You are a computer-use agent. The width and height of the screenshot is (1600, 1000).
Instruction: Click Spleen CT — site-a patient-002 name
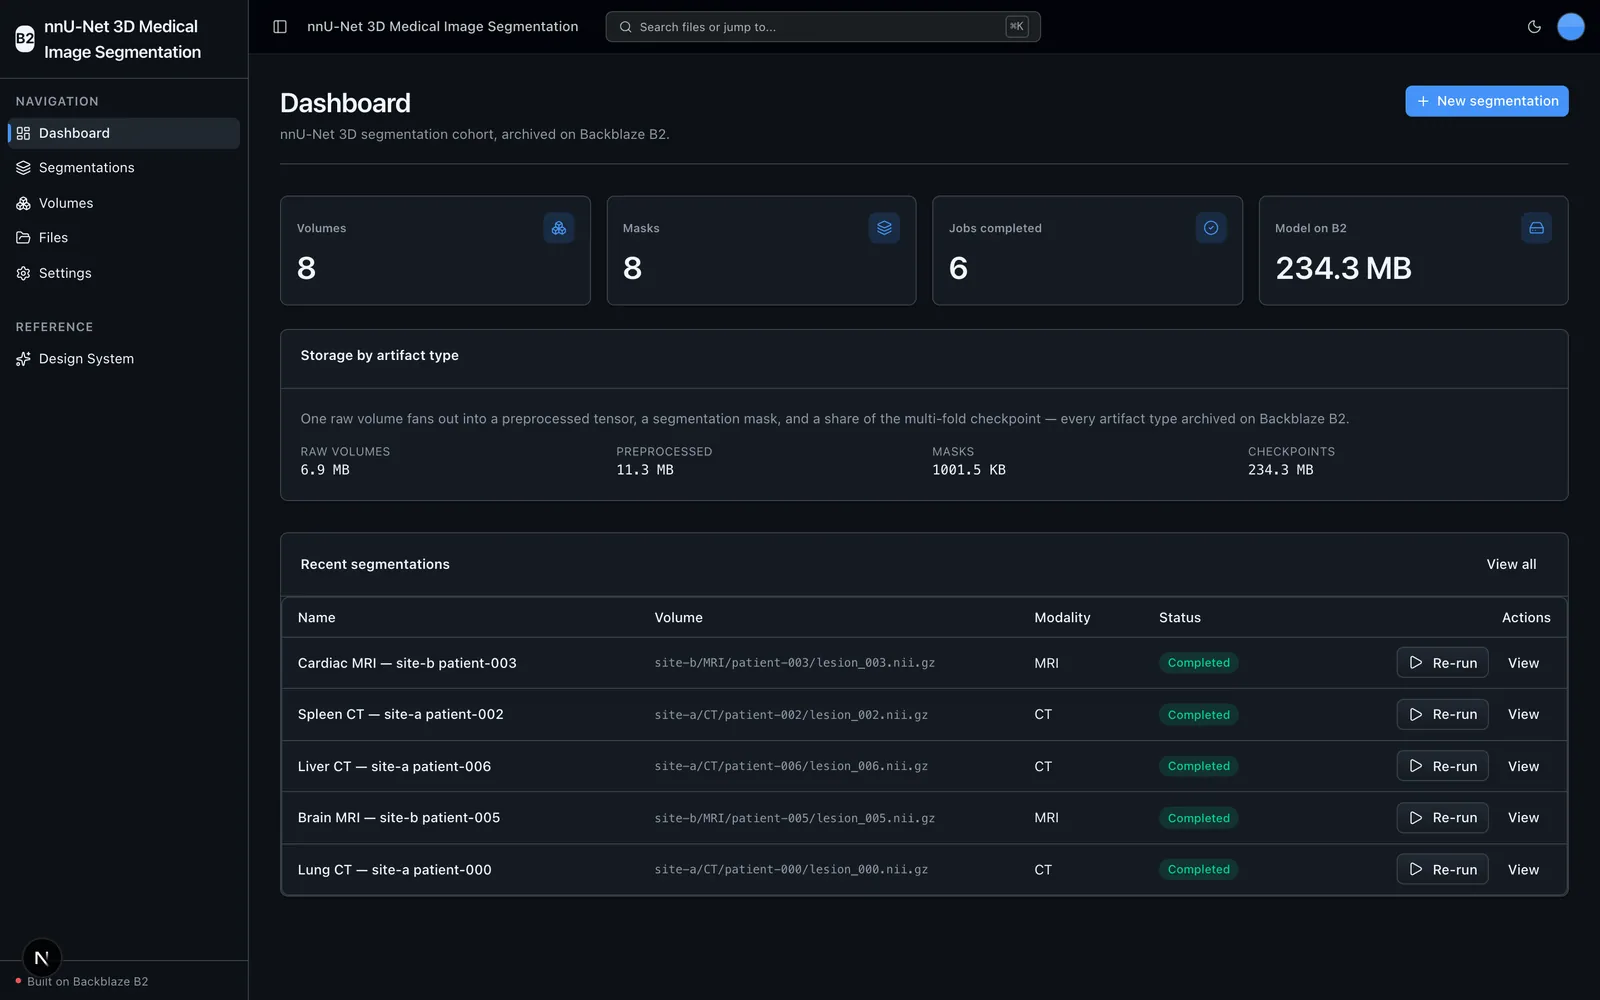click(401, 715)
